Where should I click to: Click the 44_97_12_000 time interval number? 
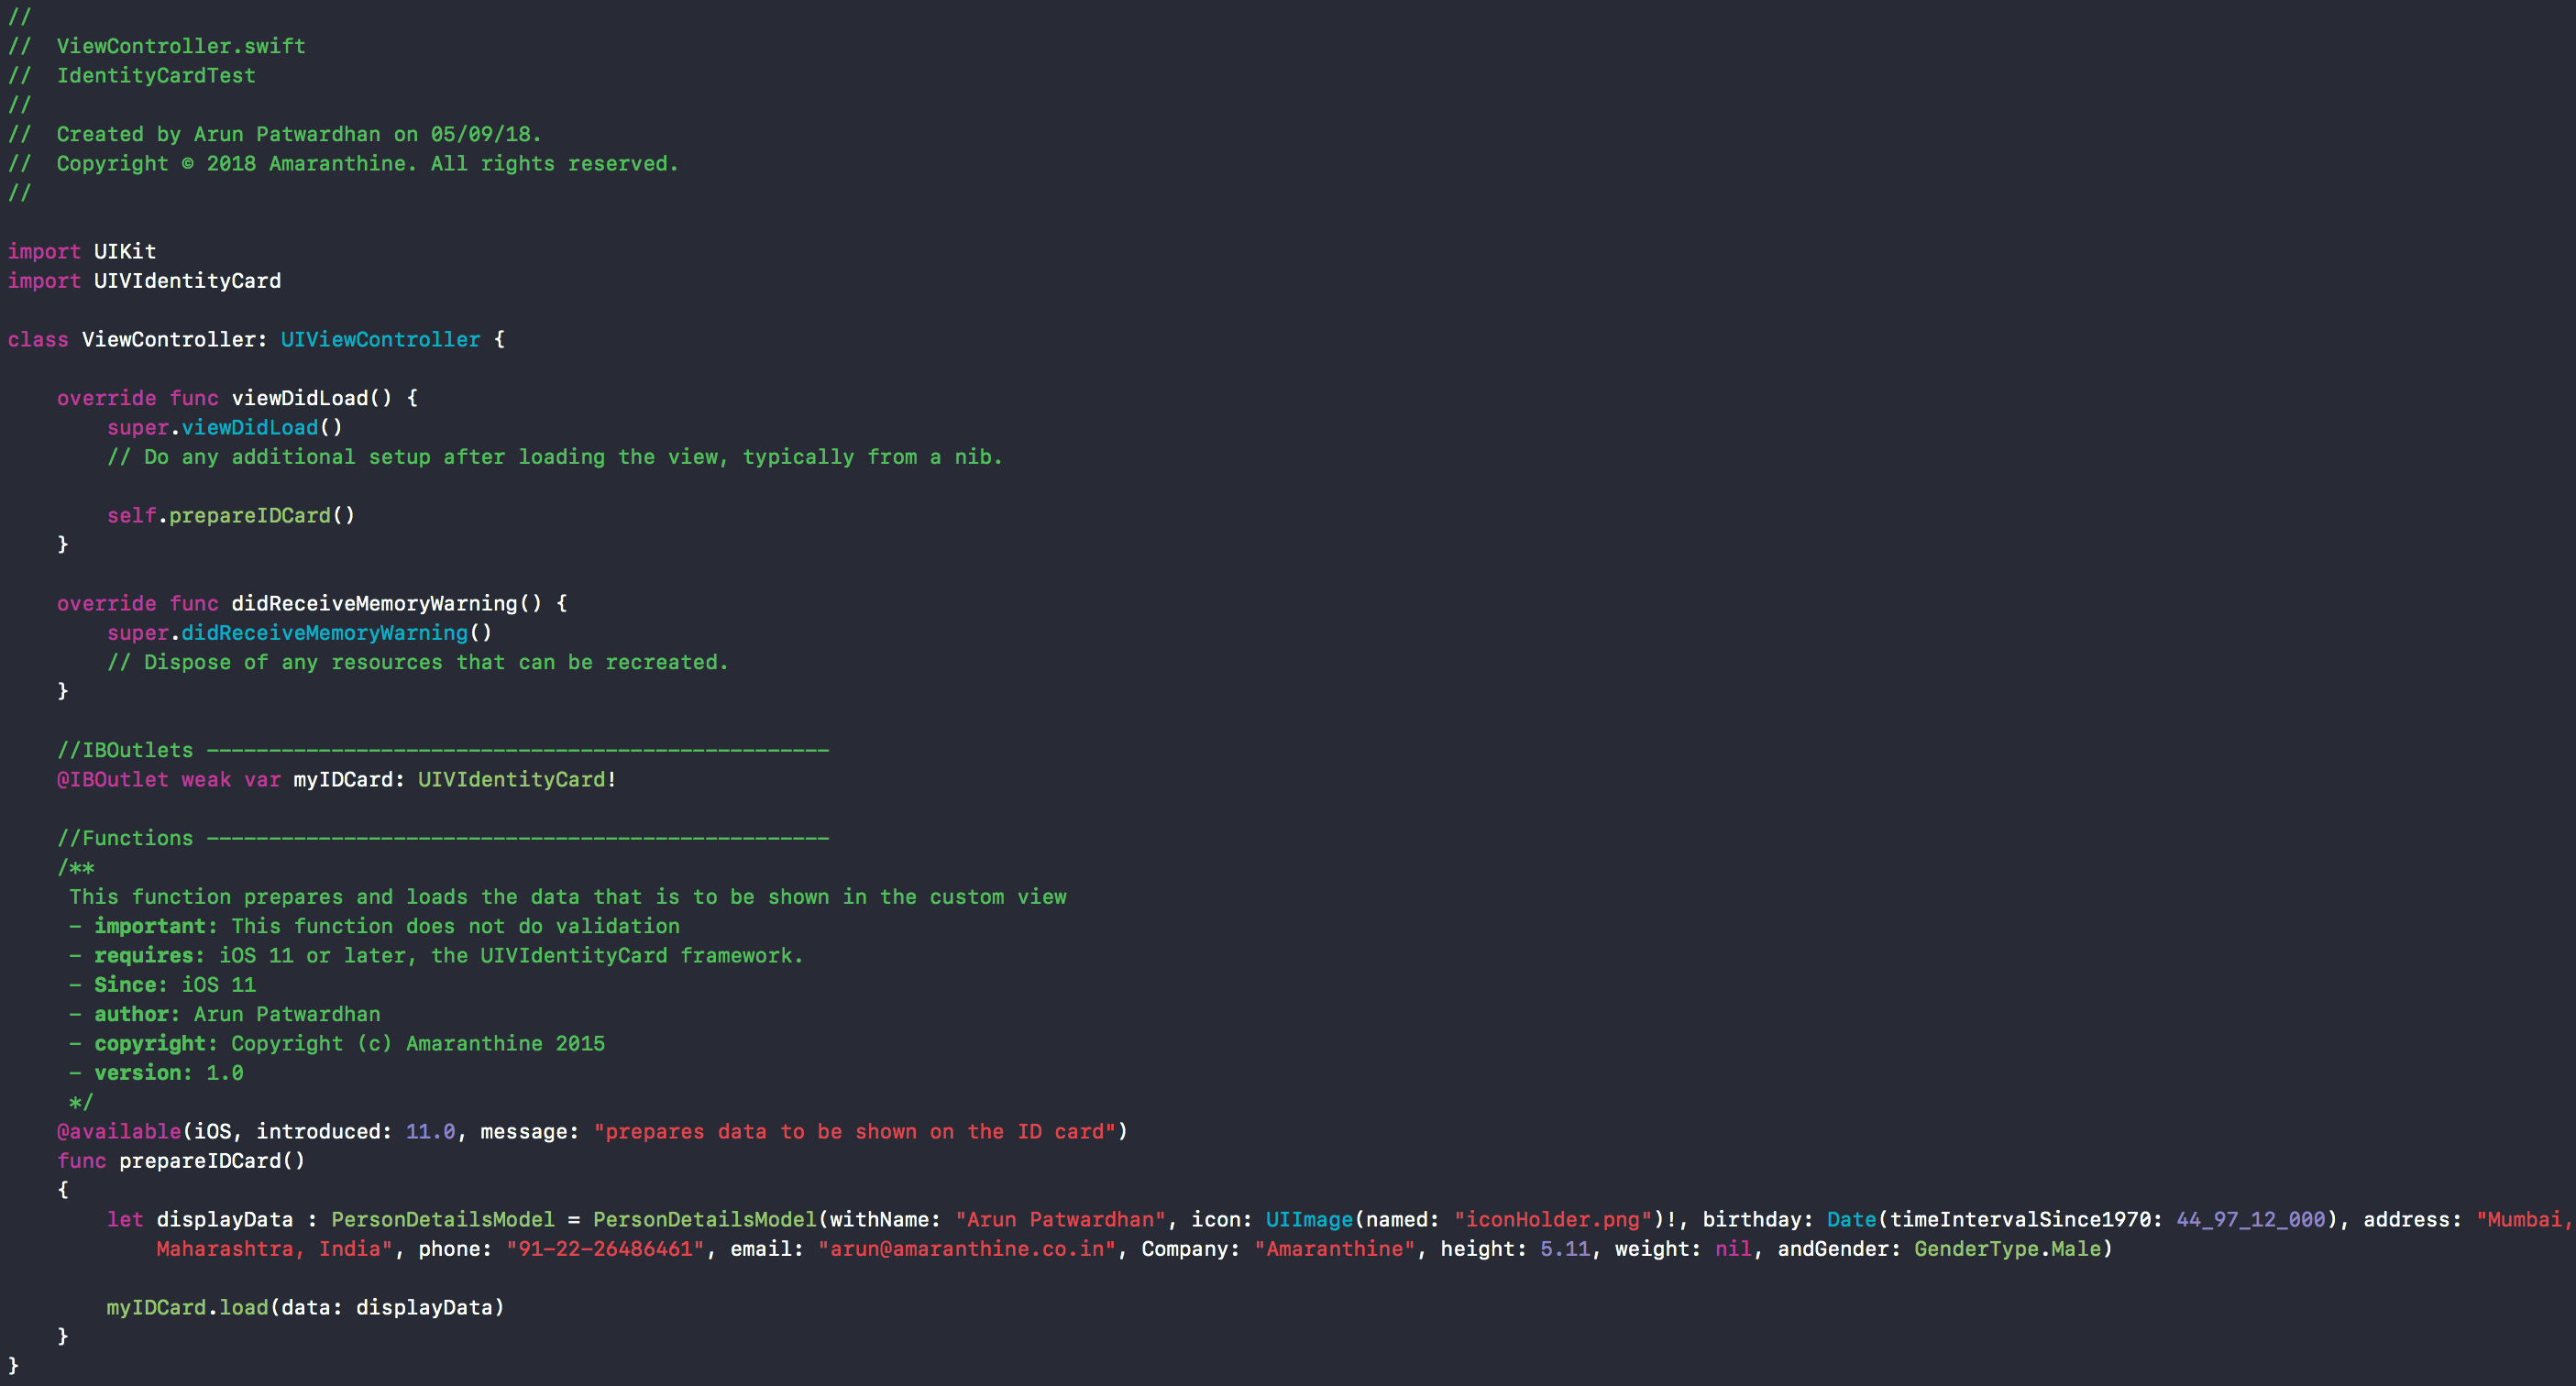(2250, 1220)
